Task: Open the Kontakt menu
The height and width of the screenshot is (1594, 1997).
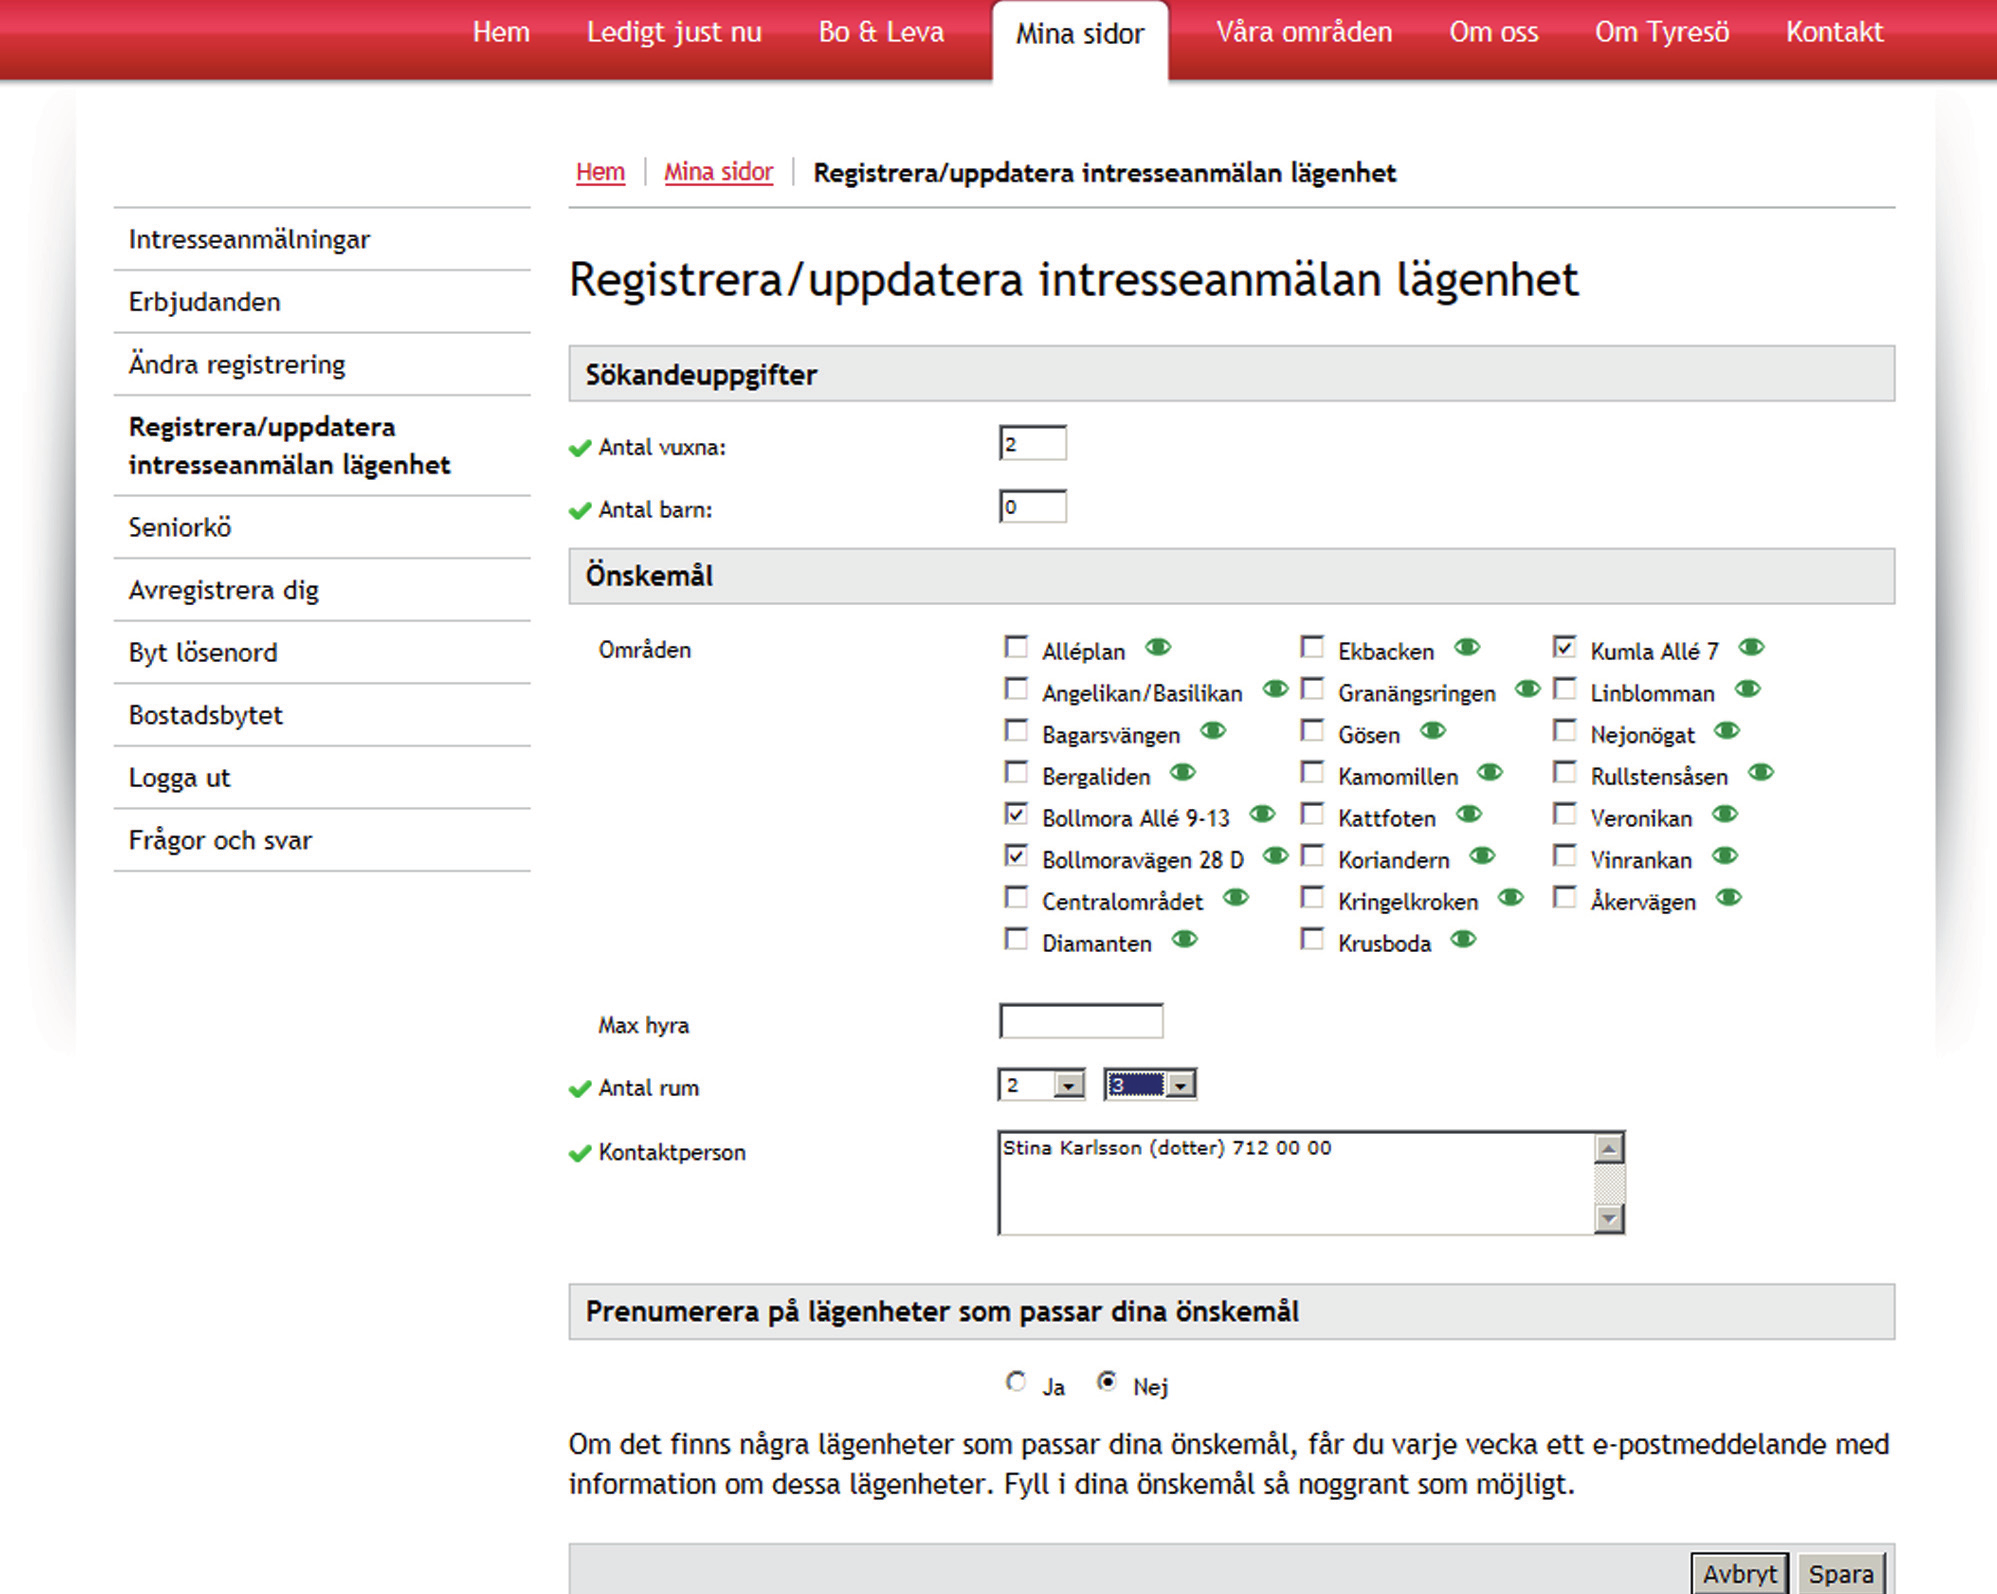Action: tap(1835, 32)
